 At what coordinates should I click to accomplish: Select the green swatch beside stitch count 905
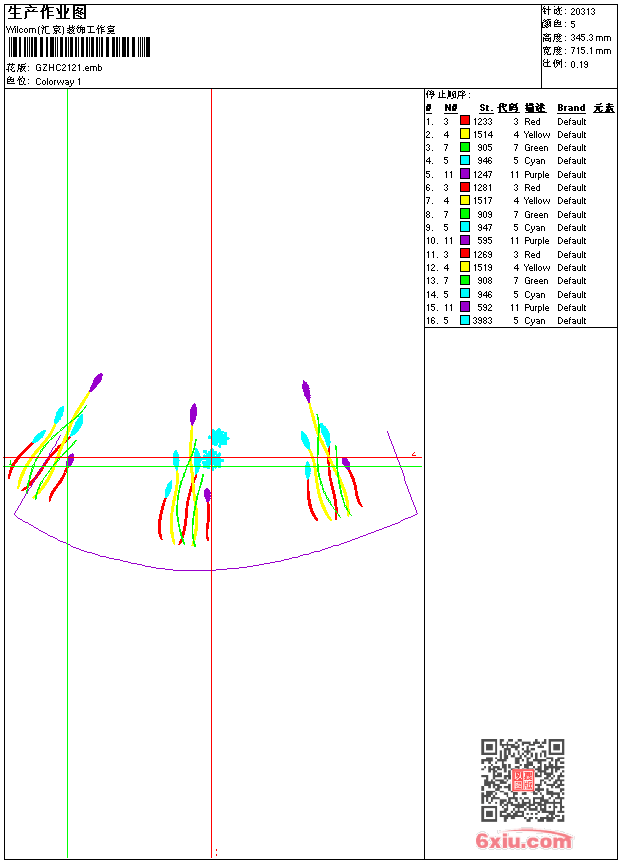pos(465,147)
